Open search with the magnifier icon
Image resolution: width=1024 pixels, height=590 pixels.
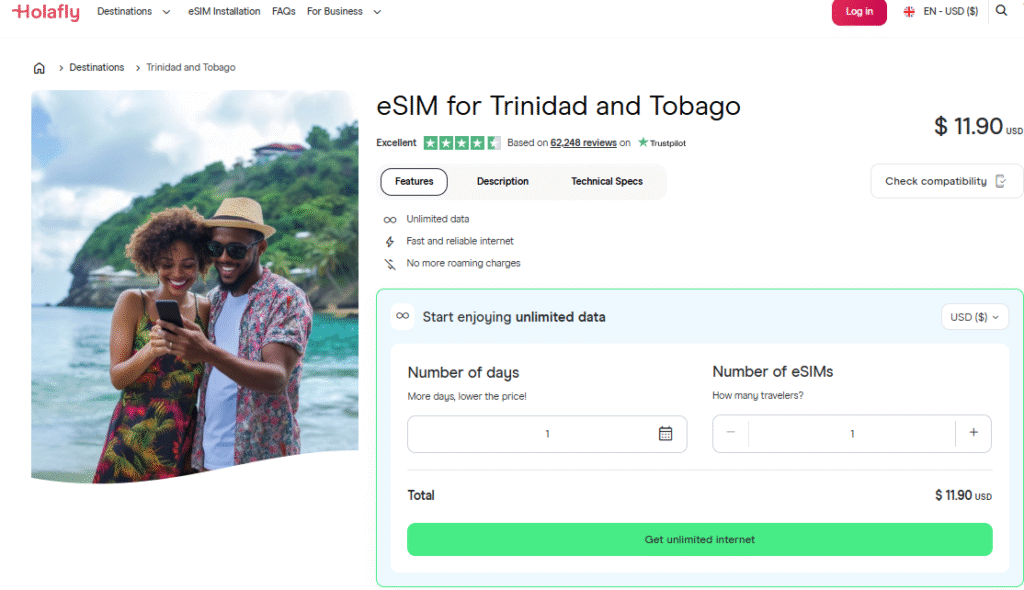pyautogui.click(x=1001, y=11)
